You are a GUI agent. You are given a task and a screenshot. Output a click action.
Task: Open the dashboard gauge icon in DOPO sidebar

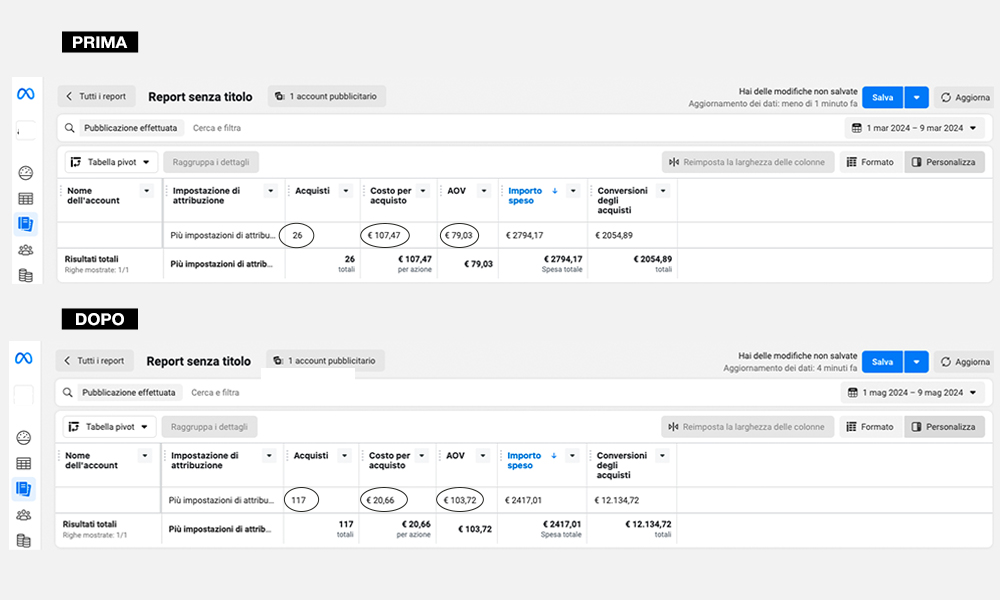(x=24, y=437)
